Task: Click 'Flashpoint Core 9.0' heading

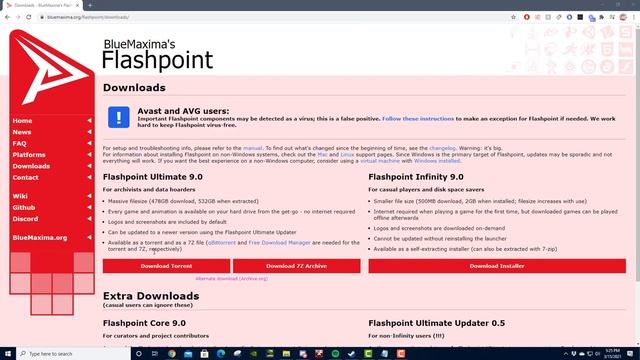Action: pyautogui.click(x=144, y=323)
